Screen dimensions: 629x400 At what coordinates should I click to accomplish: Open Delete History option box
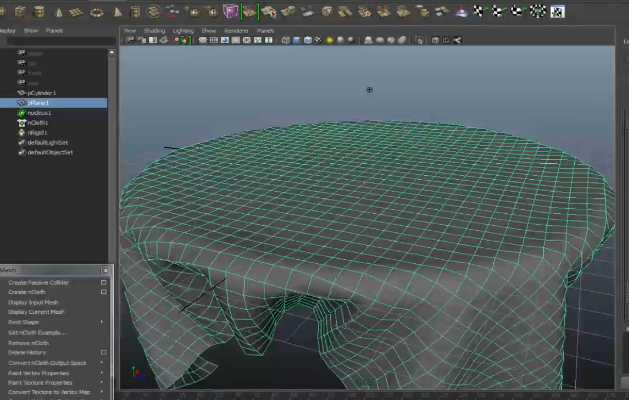point(103,352)
